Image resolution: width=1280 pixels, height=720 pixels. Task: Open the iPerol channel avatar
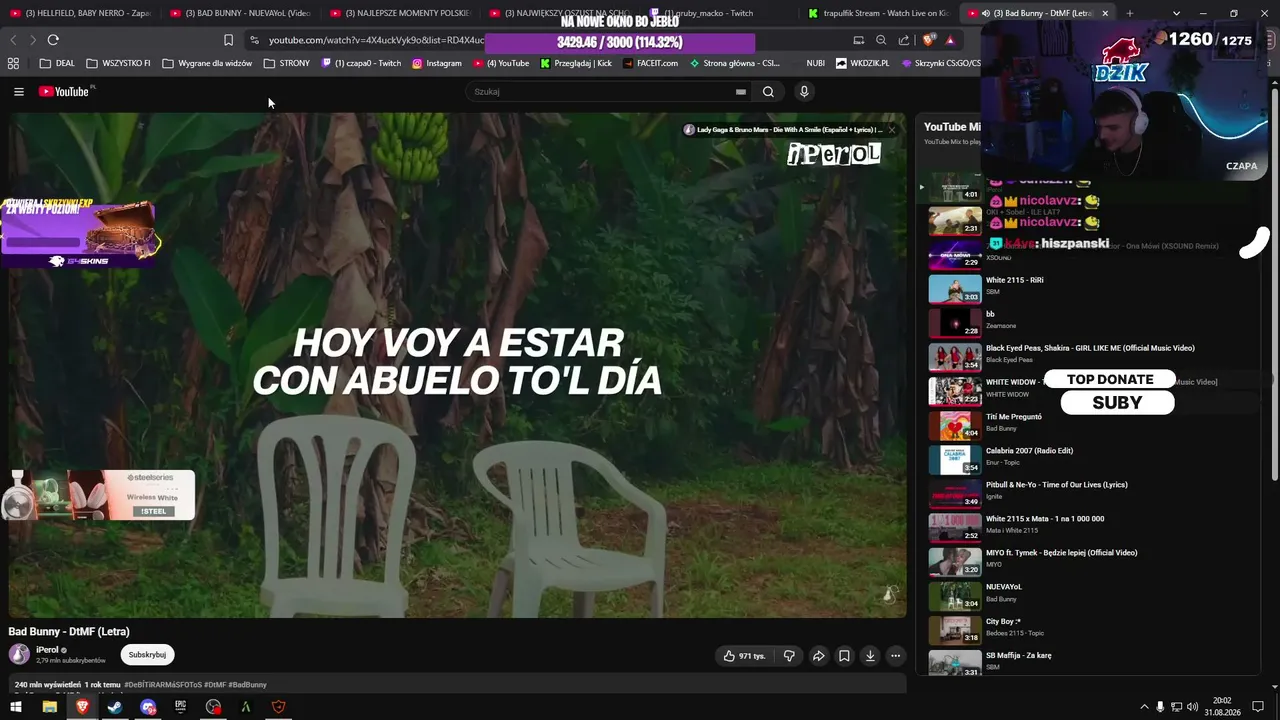[19, 654]
